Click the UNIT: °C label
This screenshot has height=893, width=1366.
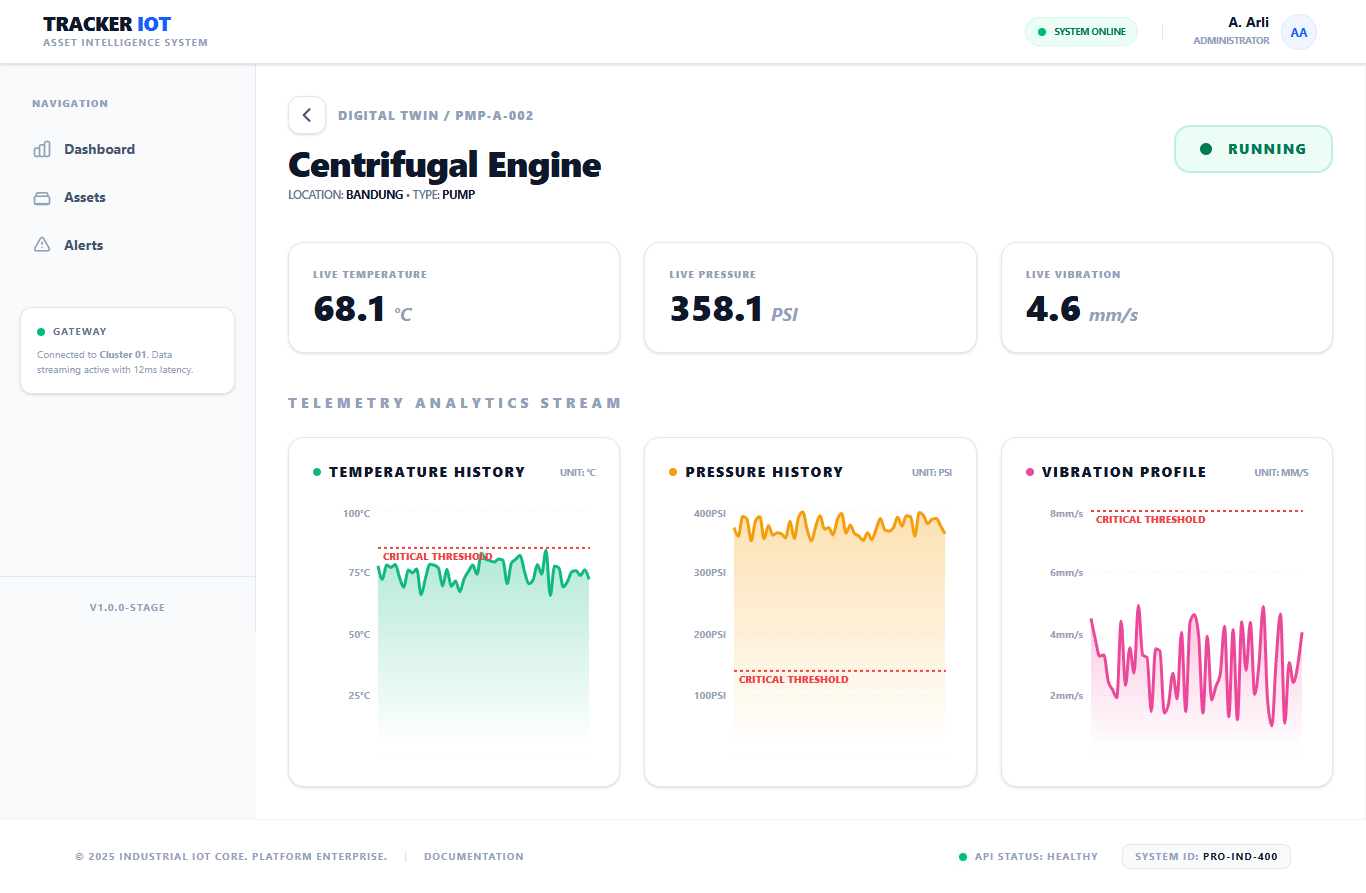(578, 473)
